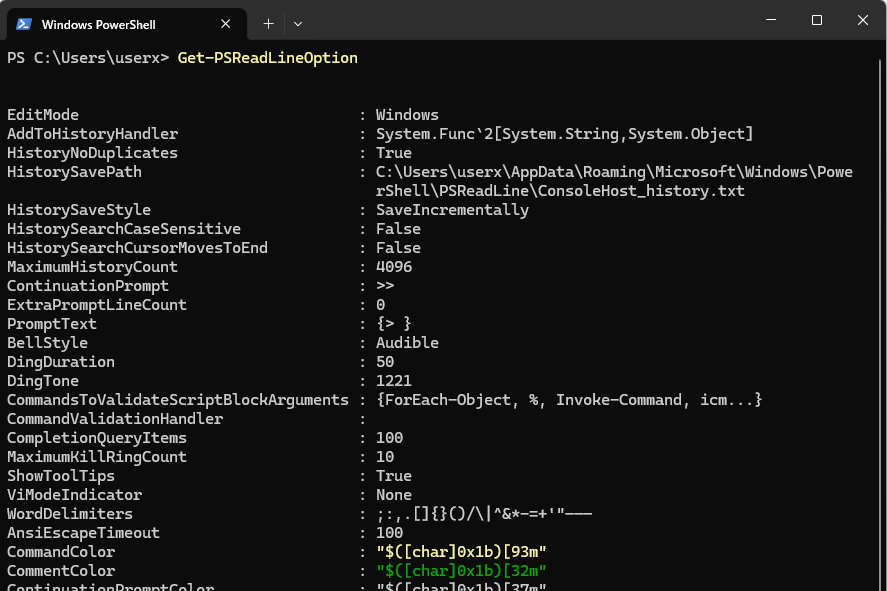Viewport: 887px width, 591px height.
Task: Click the BellStyle value Audible
Action: coord(407,343)
